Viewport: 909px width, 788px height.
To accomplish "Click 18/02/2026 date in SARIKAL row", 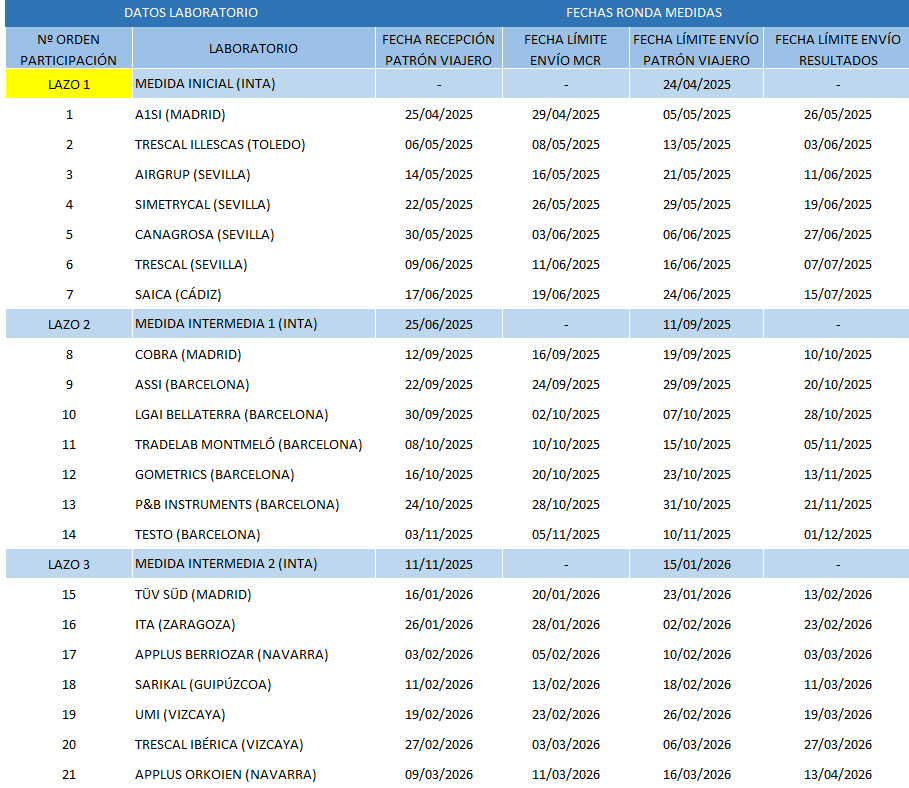I will point(697,685).
